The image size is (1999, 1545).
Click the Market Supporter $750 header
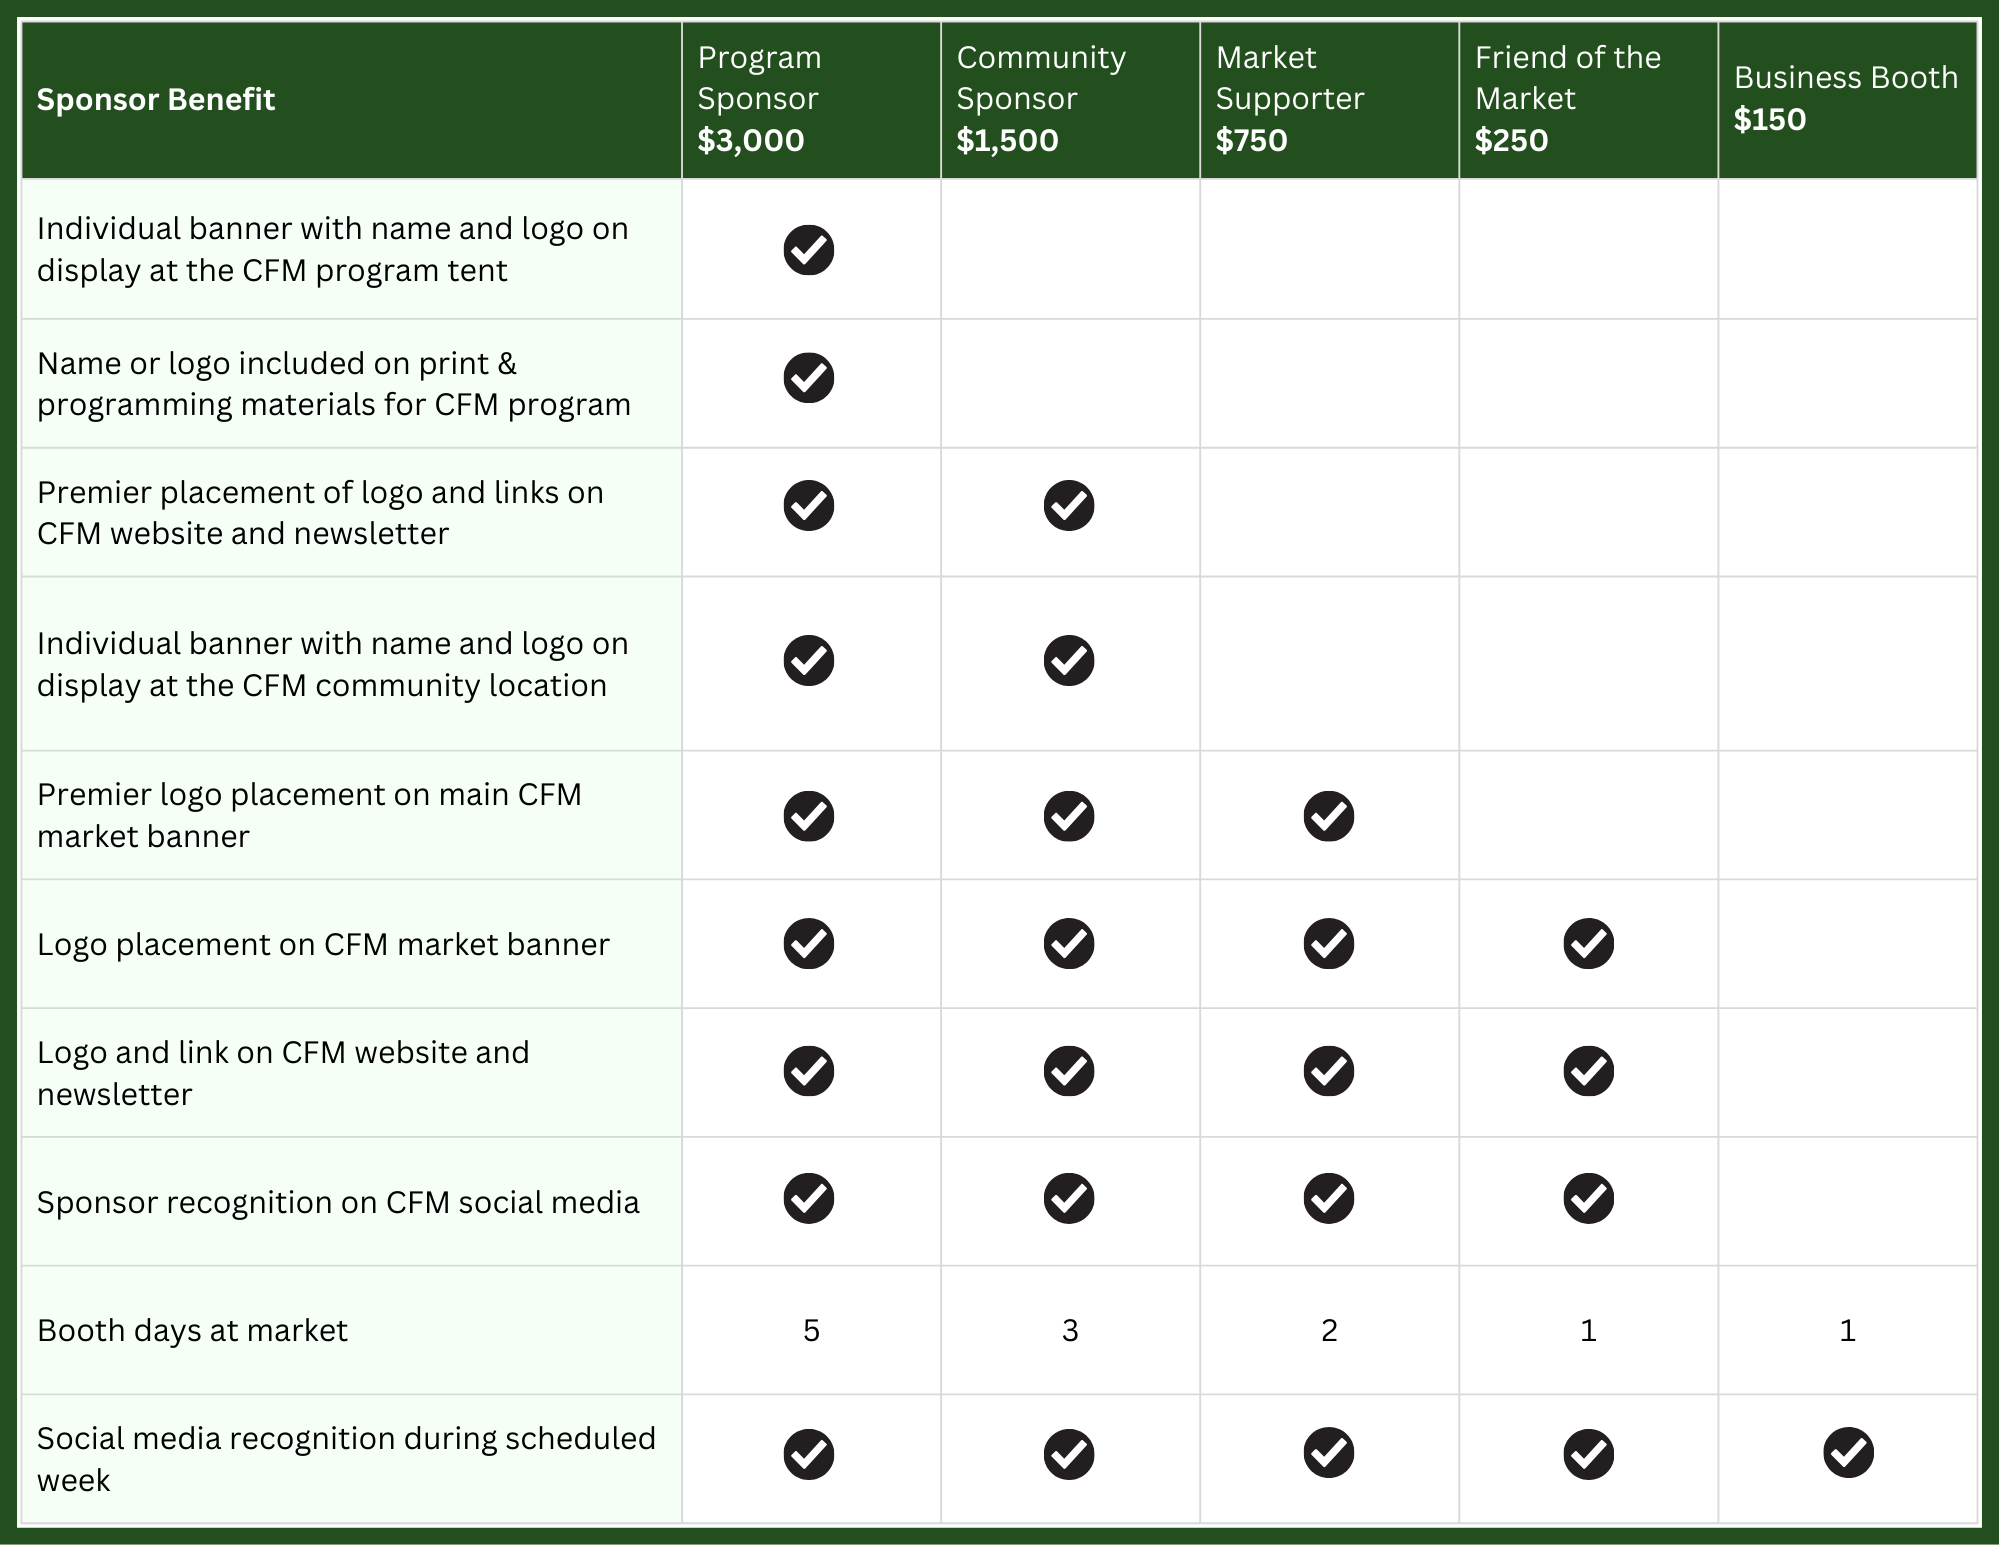[1328, 99]
